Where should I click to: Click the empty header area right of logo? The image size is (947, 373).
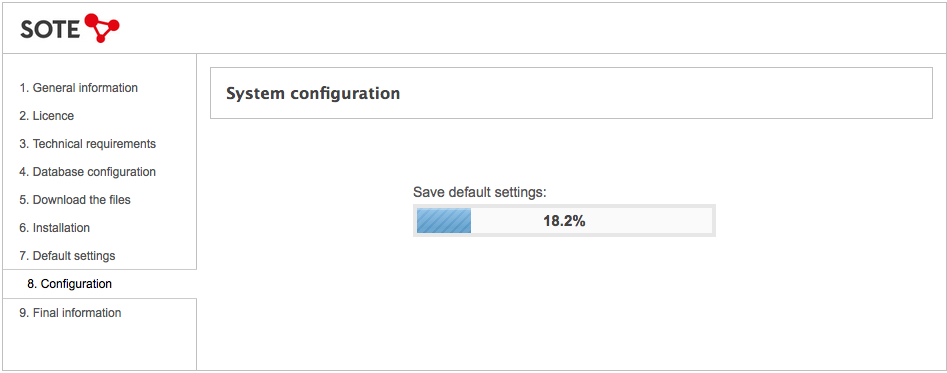531,28
